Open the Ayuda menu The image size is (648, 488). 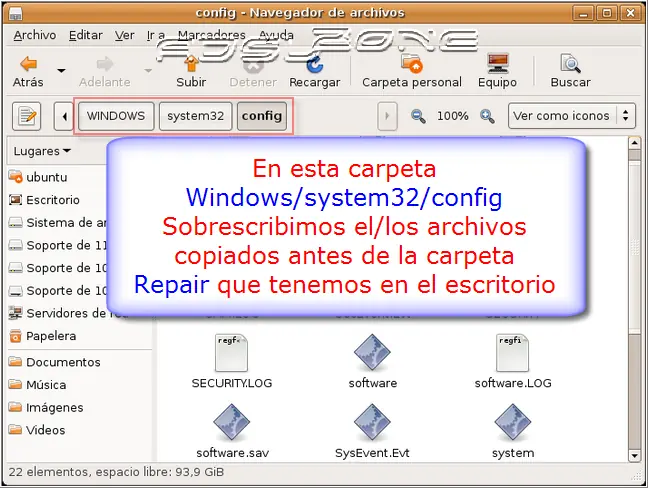tap(276, 36)
